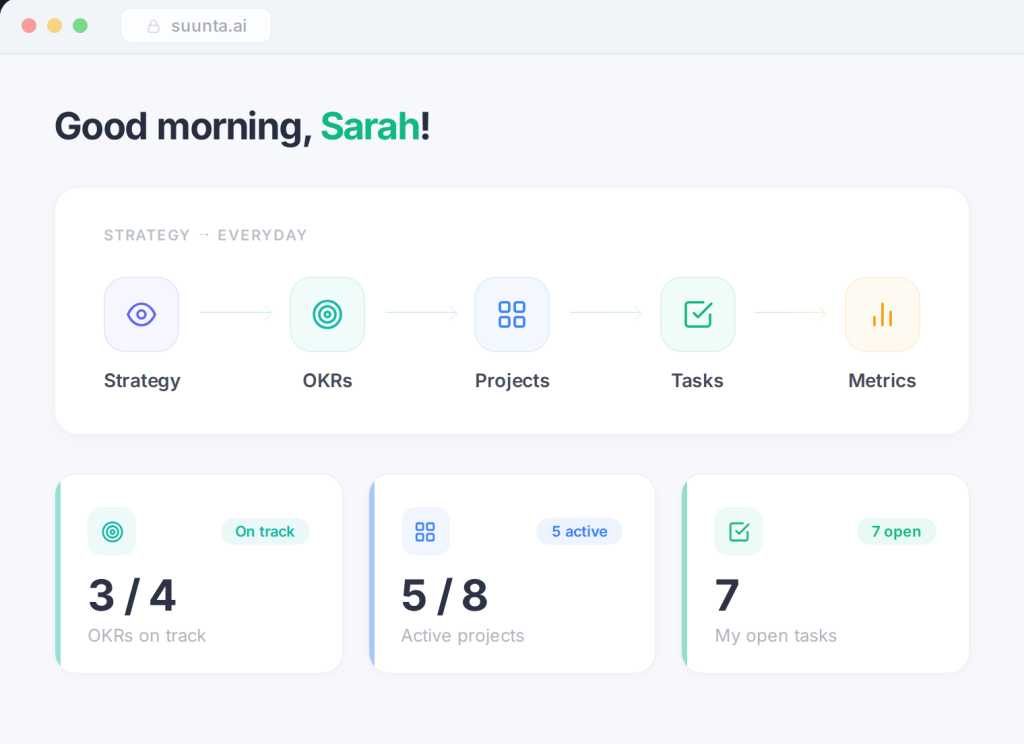This screenshot has width=1024, height=744.
Task: Select the Projects grid icon in workflow
Action: (512, 314)
